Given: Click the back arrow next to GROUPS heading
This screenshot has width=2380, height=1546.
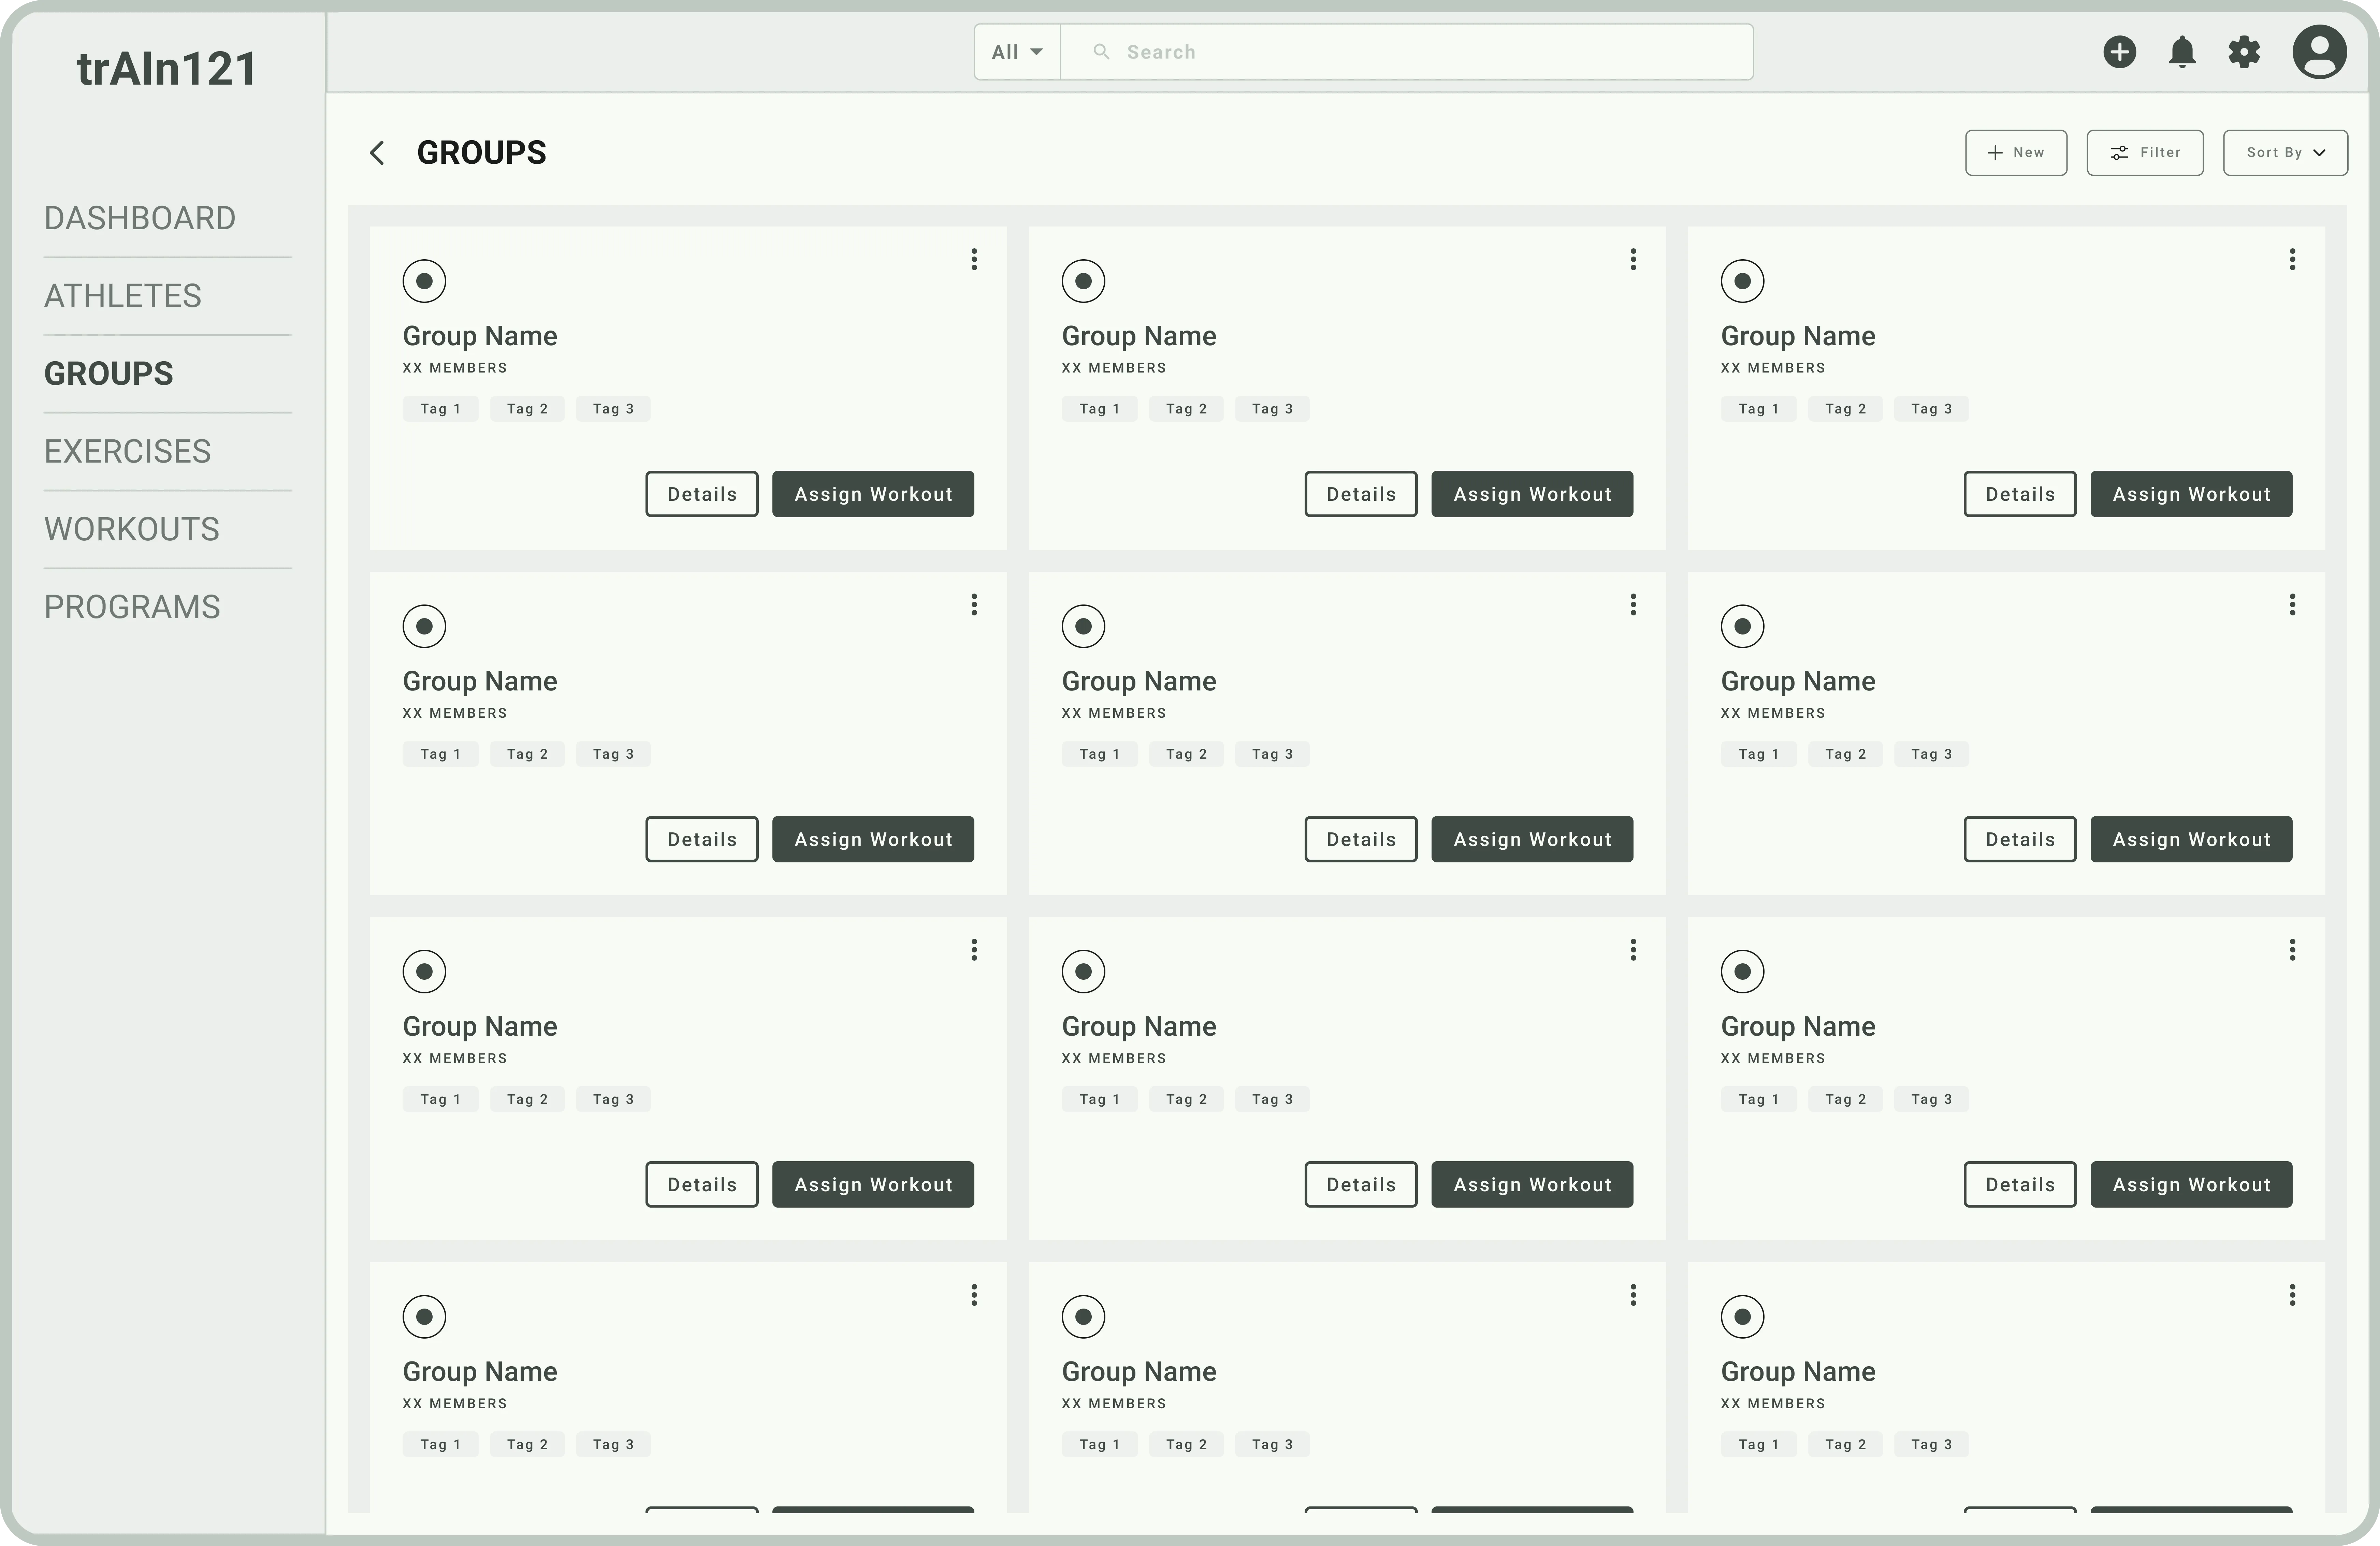Looking at the screenshot, I should [377, 152].
